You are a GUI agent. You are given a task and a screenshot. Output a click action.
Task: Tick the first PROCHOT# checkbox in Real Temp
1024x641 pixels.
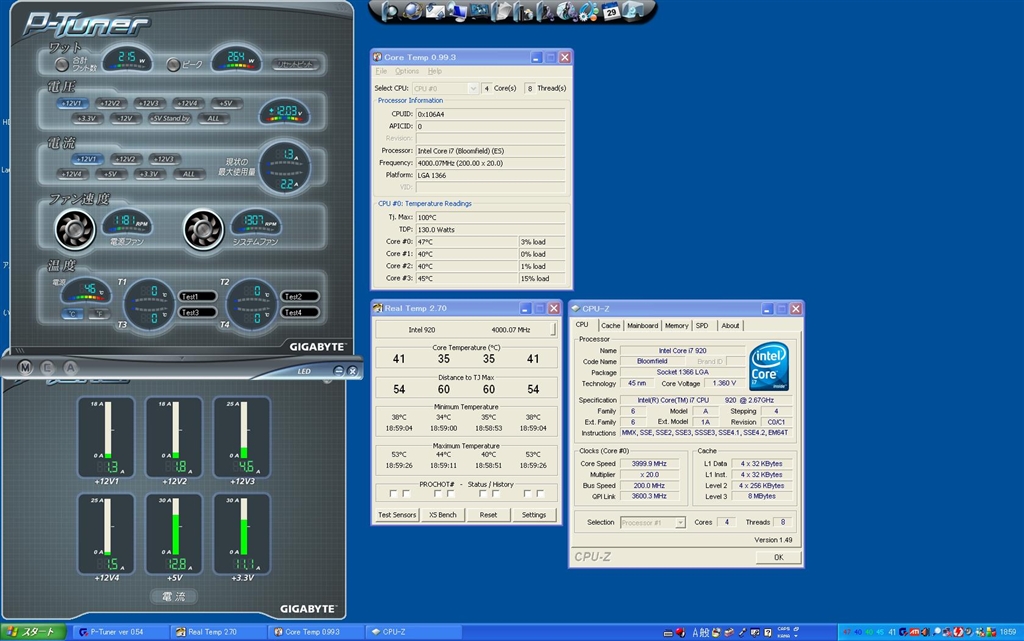(x=393, y=493)
